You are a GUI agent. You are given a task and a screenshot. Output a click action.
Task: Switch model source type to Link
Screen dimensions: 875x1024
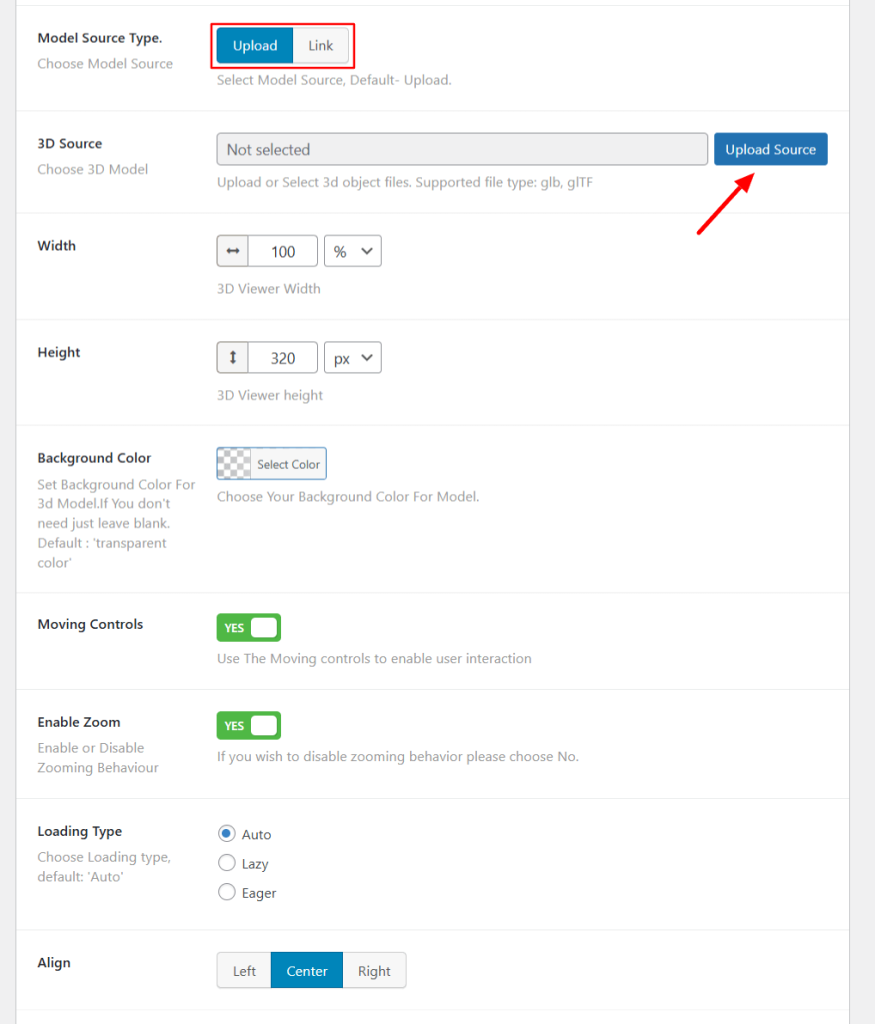point(320,46)
